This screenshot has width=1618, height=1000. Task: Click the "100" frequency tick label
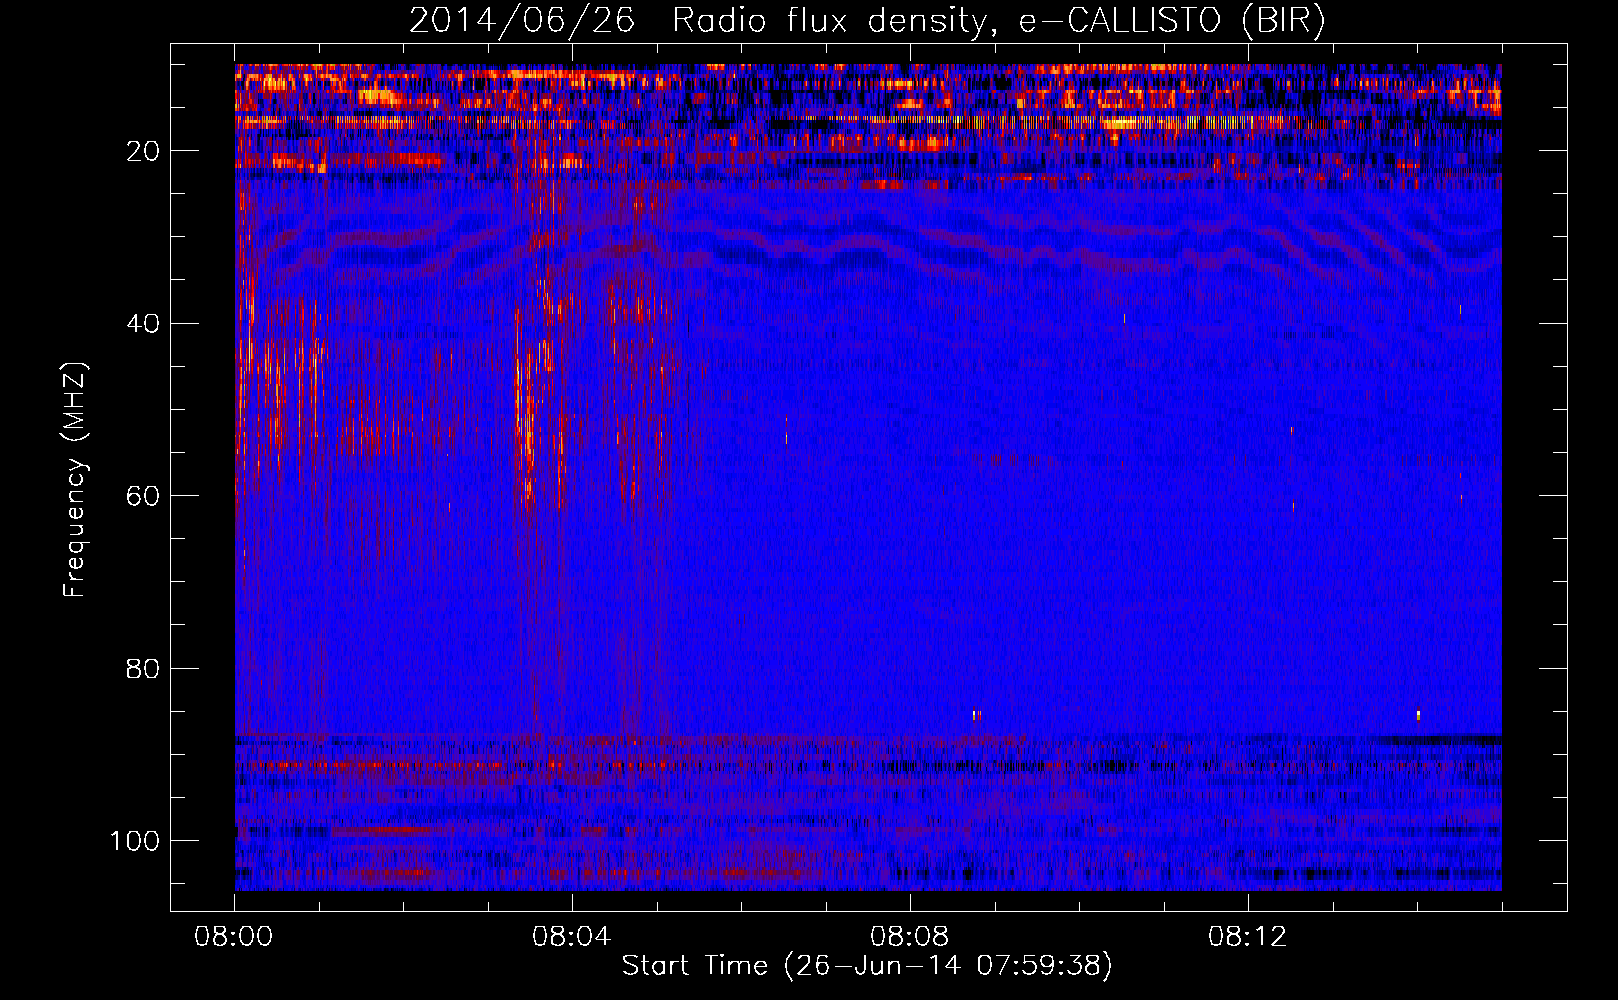pos(135,841)
